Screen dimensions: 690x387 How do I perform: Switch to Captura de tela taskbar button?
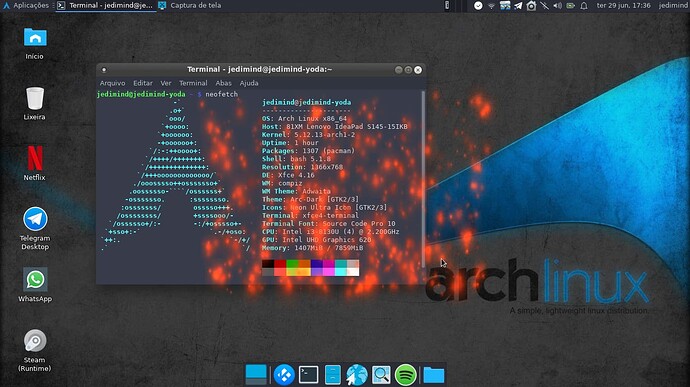[x=190, y=5]
